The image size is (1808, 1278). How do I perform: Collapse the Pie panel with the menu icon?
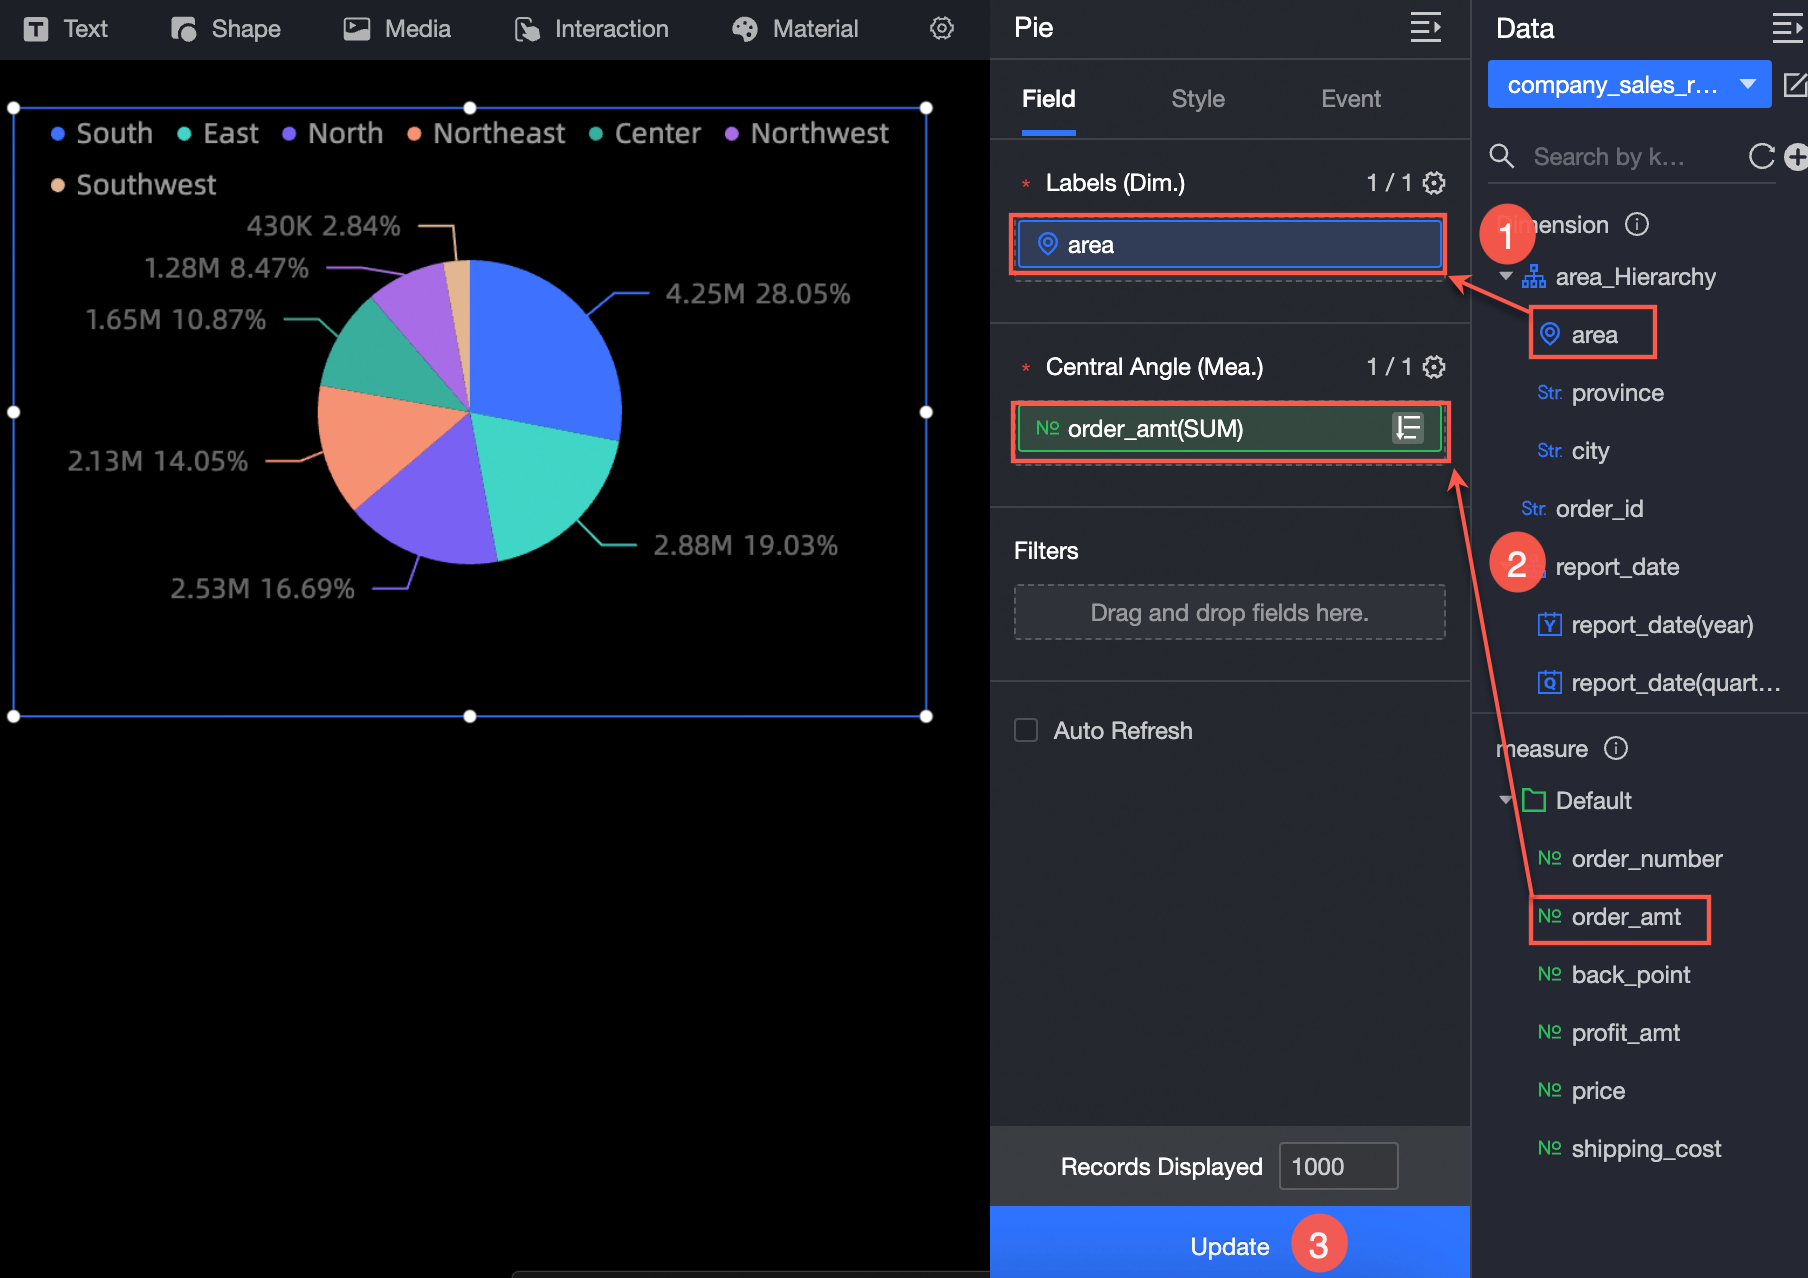pyautogui.click(x=1425, y=28)
